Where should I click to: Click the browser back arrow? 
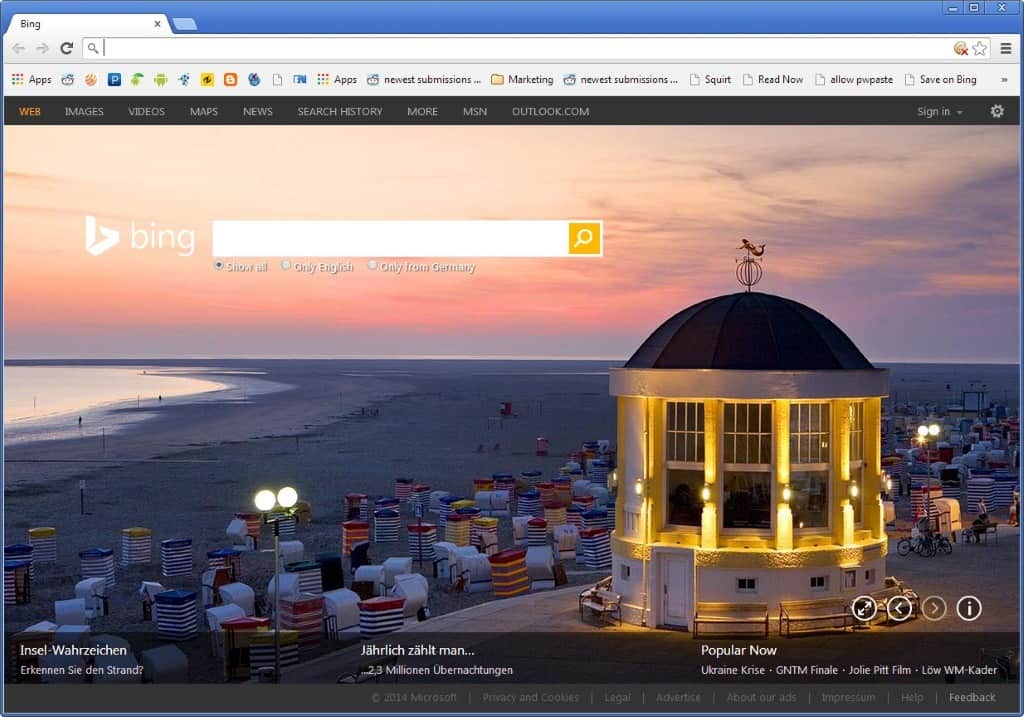pyautogui.click(x=18, y=48)
